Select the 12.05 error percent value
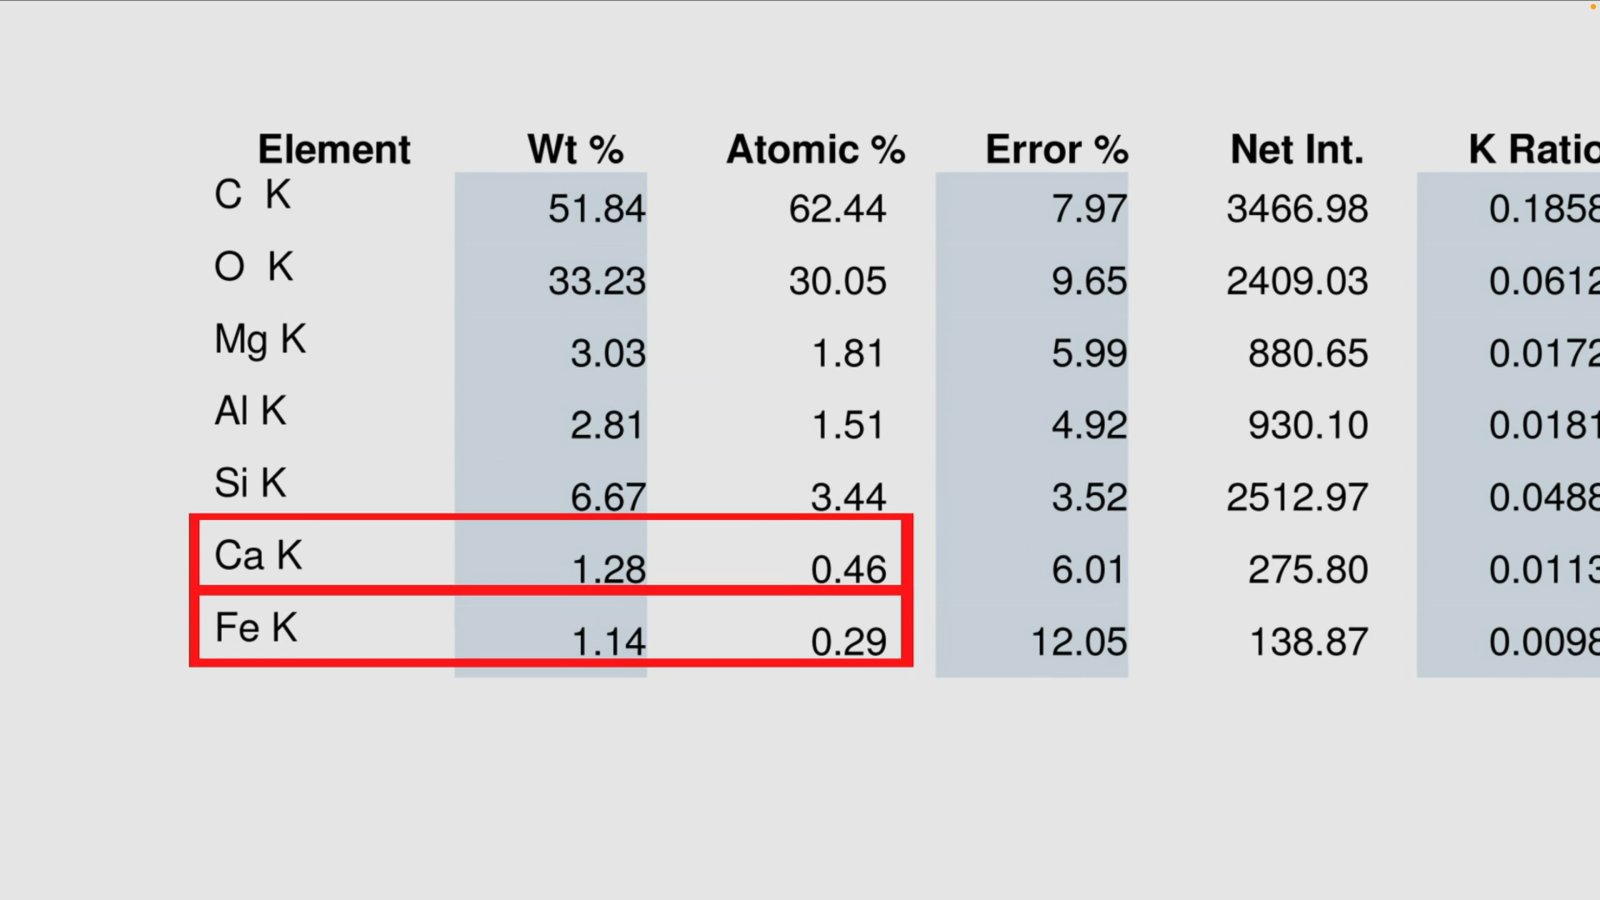The image size is (1600, 900). (x=1078, y=642)
